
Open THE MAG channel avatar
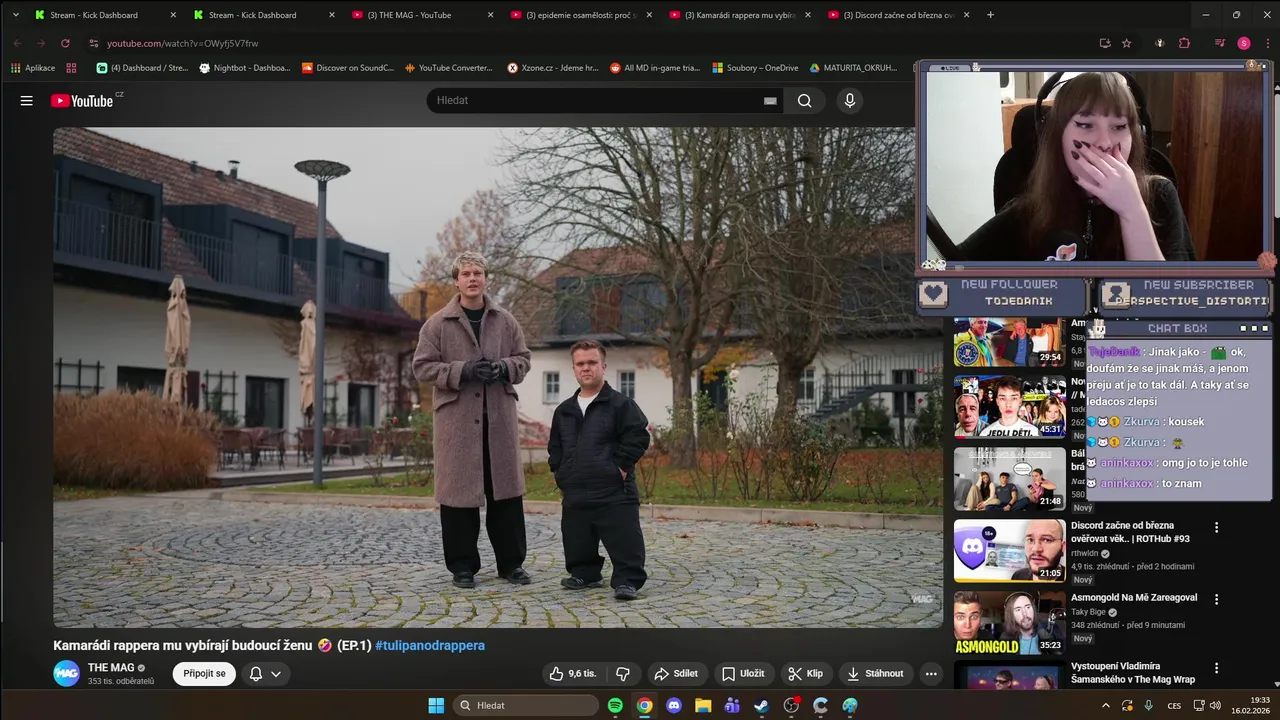tap(66, 673)
